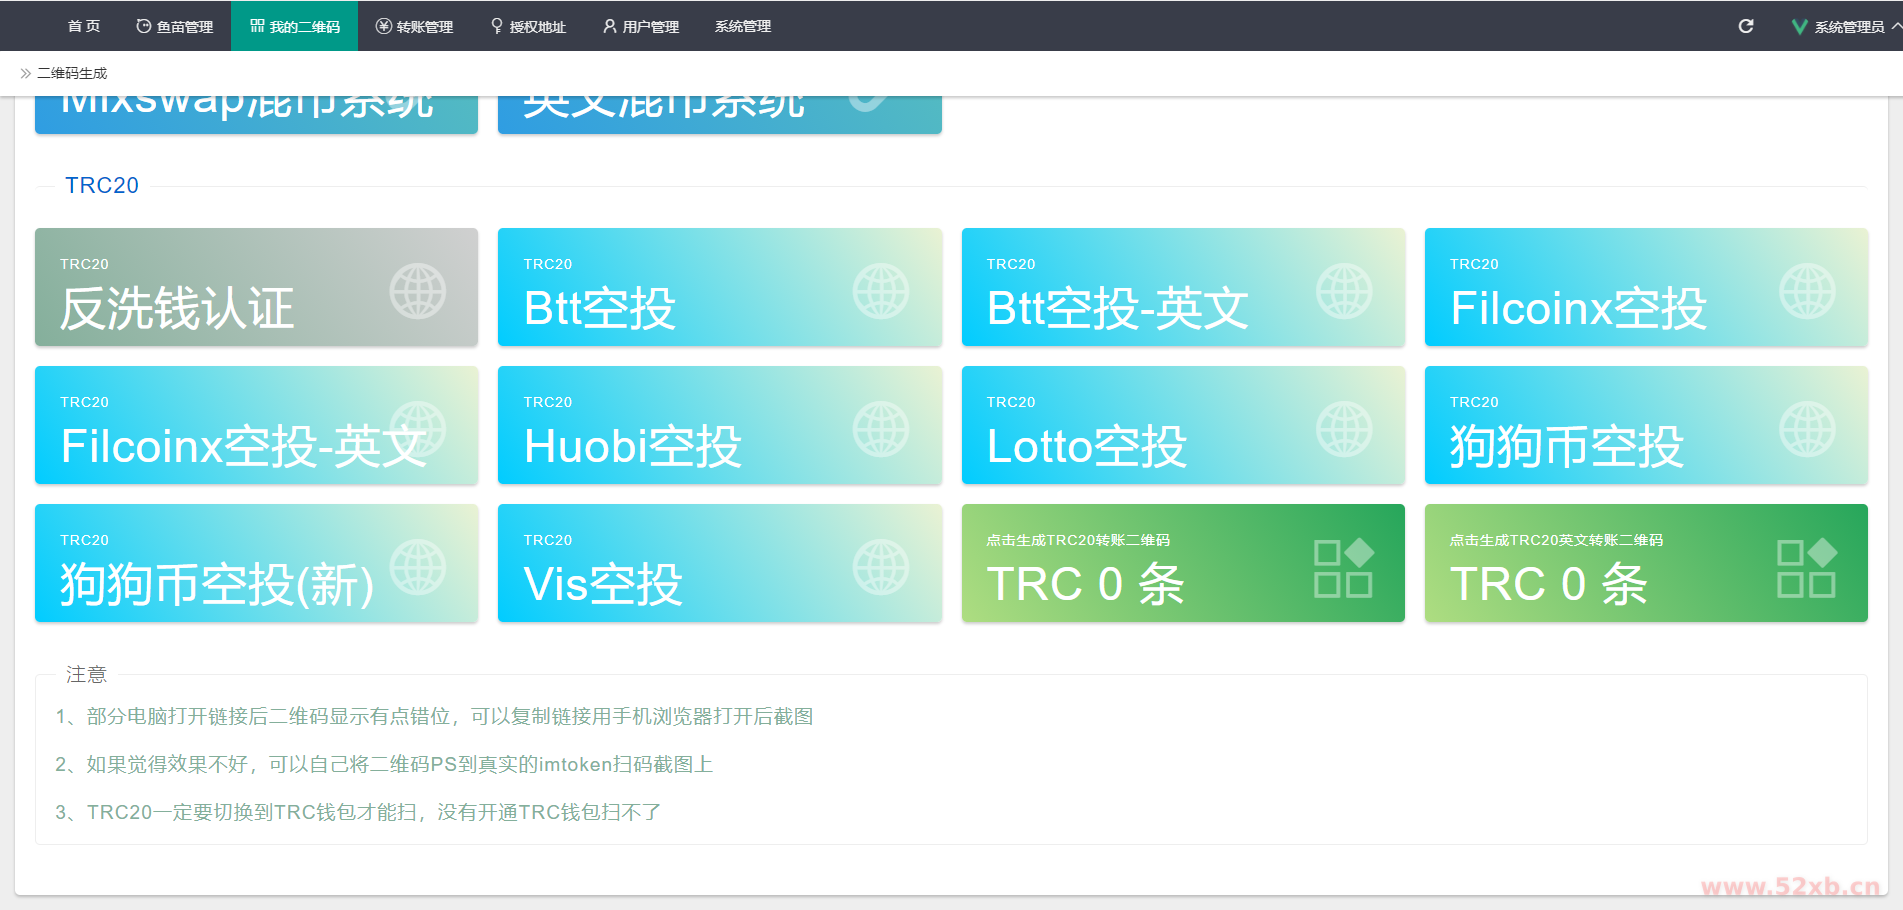
Task: Click globe icon on Btt空投 card
Action: (881, 291)
